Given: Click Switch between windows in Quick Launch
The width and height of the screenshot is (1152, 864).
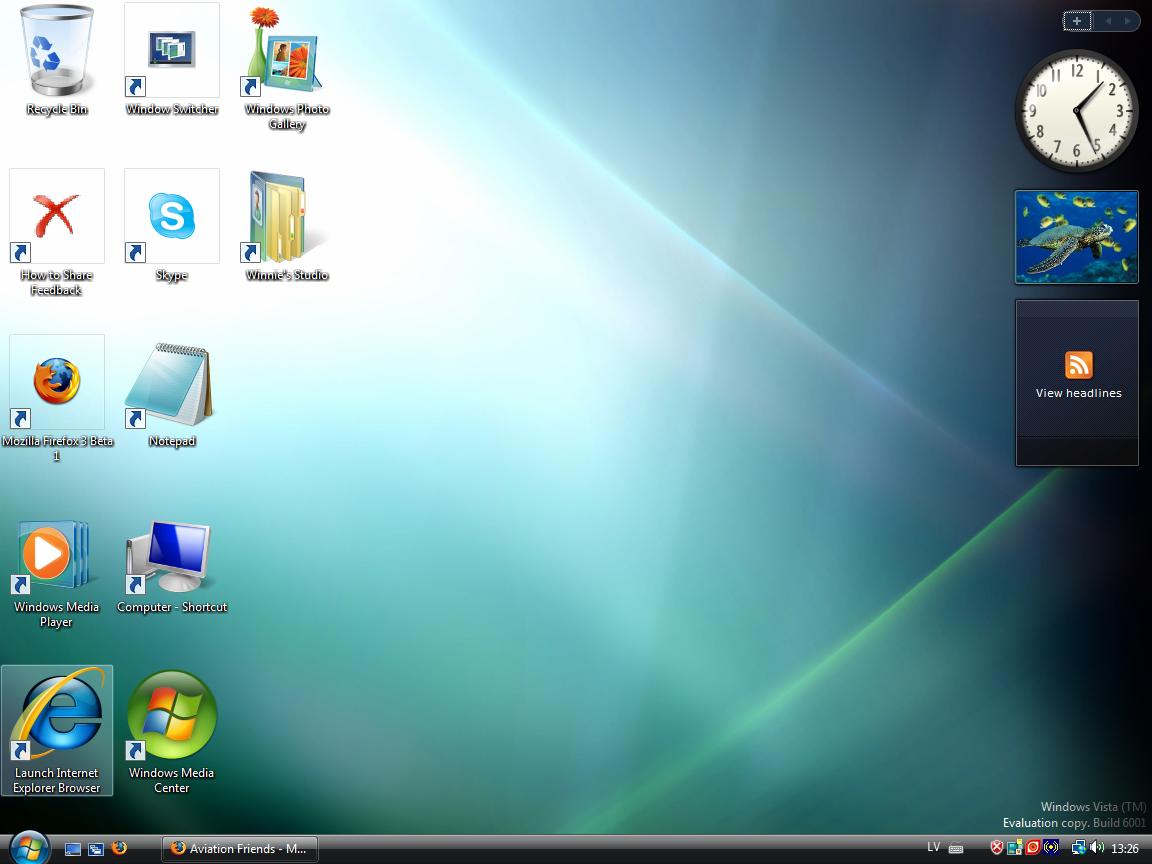Looking at the screenshot, I should 96,849.
